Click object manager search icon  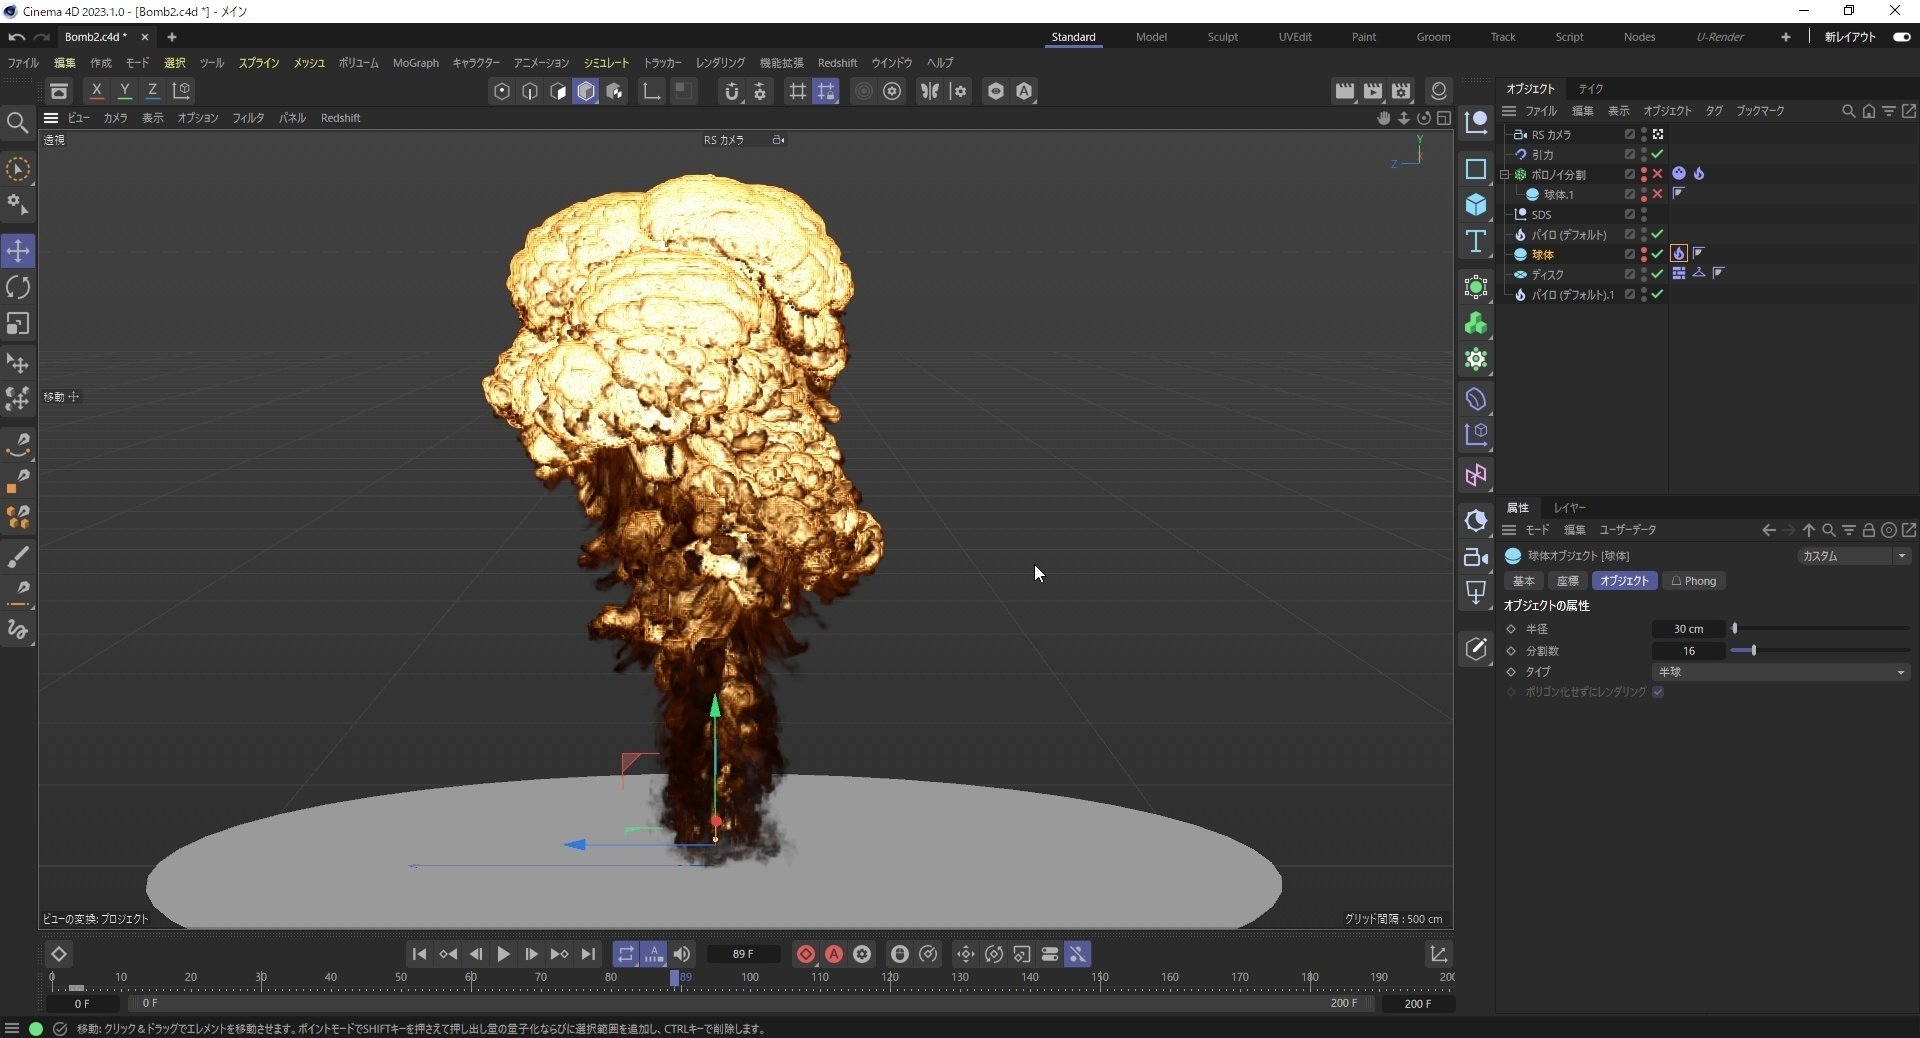pos(1848,111)
